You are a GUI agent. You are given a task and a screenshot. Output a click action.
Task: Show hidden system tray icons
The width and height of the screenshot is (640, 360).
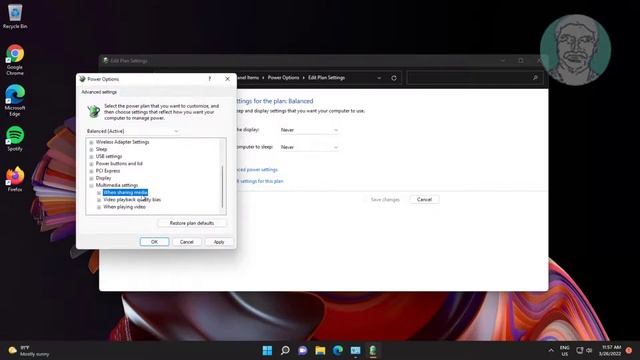[x=551, y=350]
